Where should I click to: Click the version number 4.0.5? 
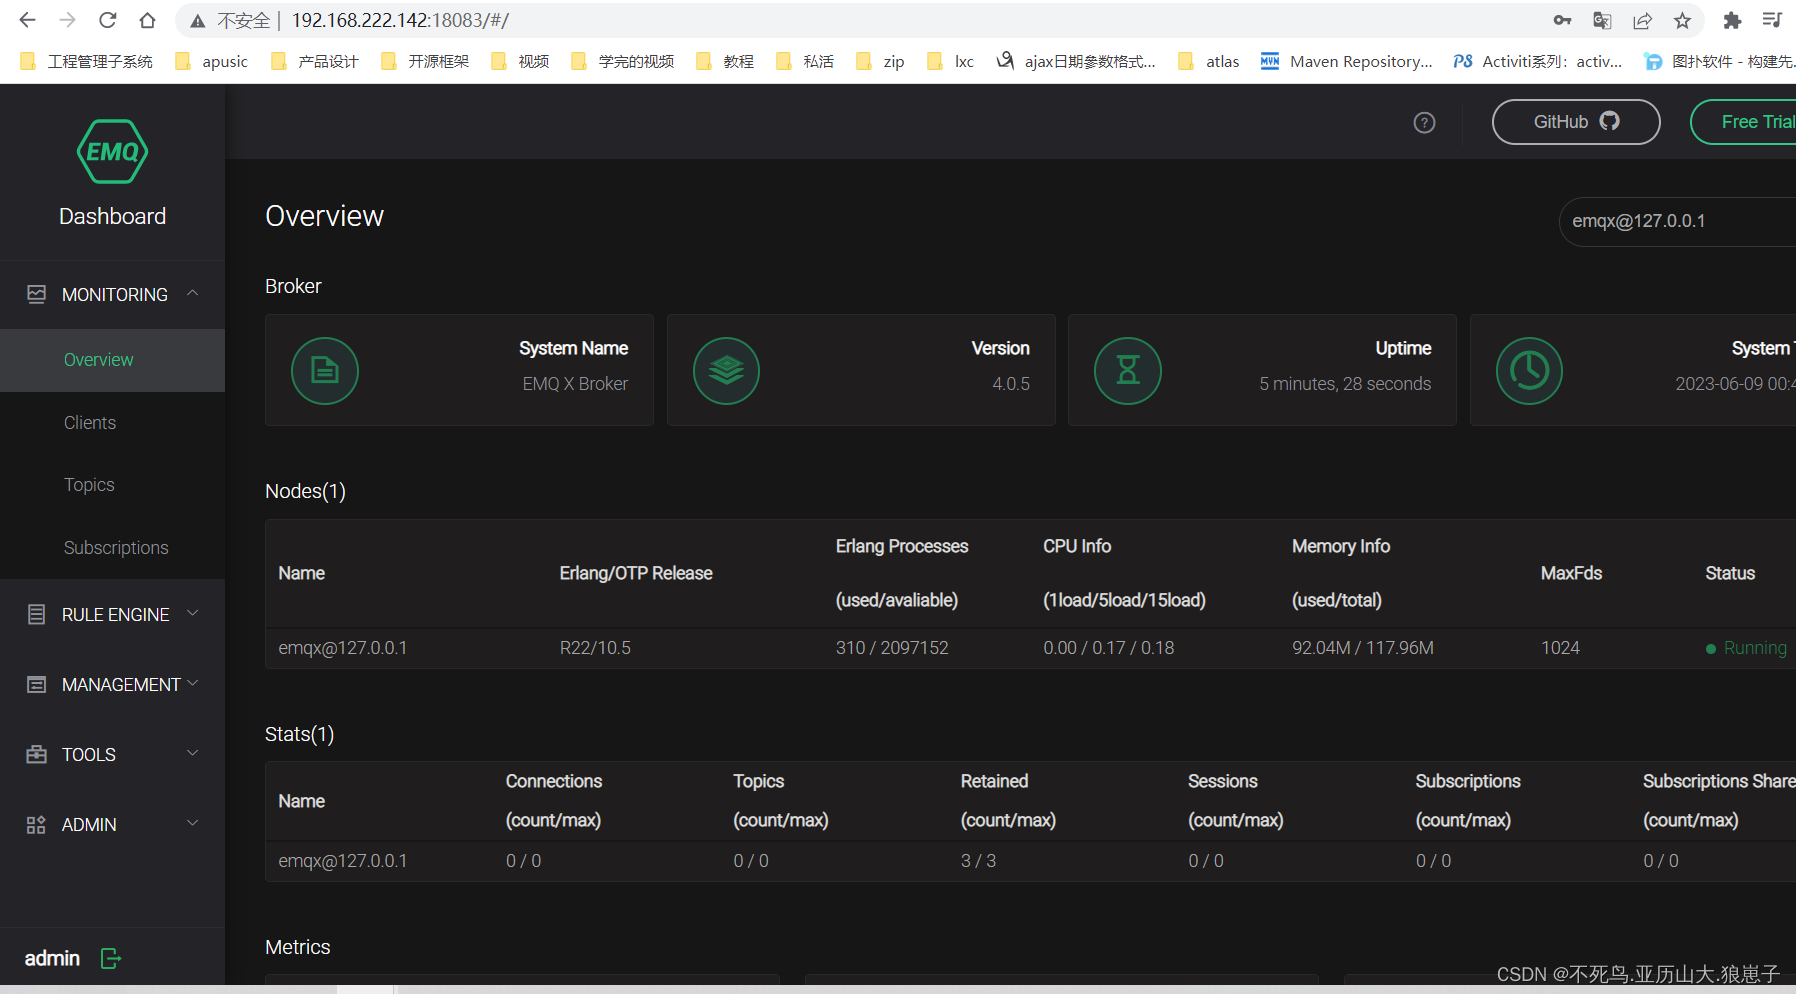pyautogui.click(x=1011, y=384)
